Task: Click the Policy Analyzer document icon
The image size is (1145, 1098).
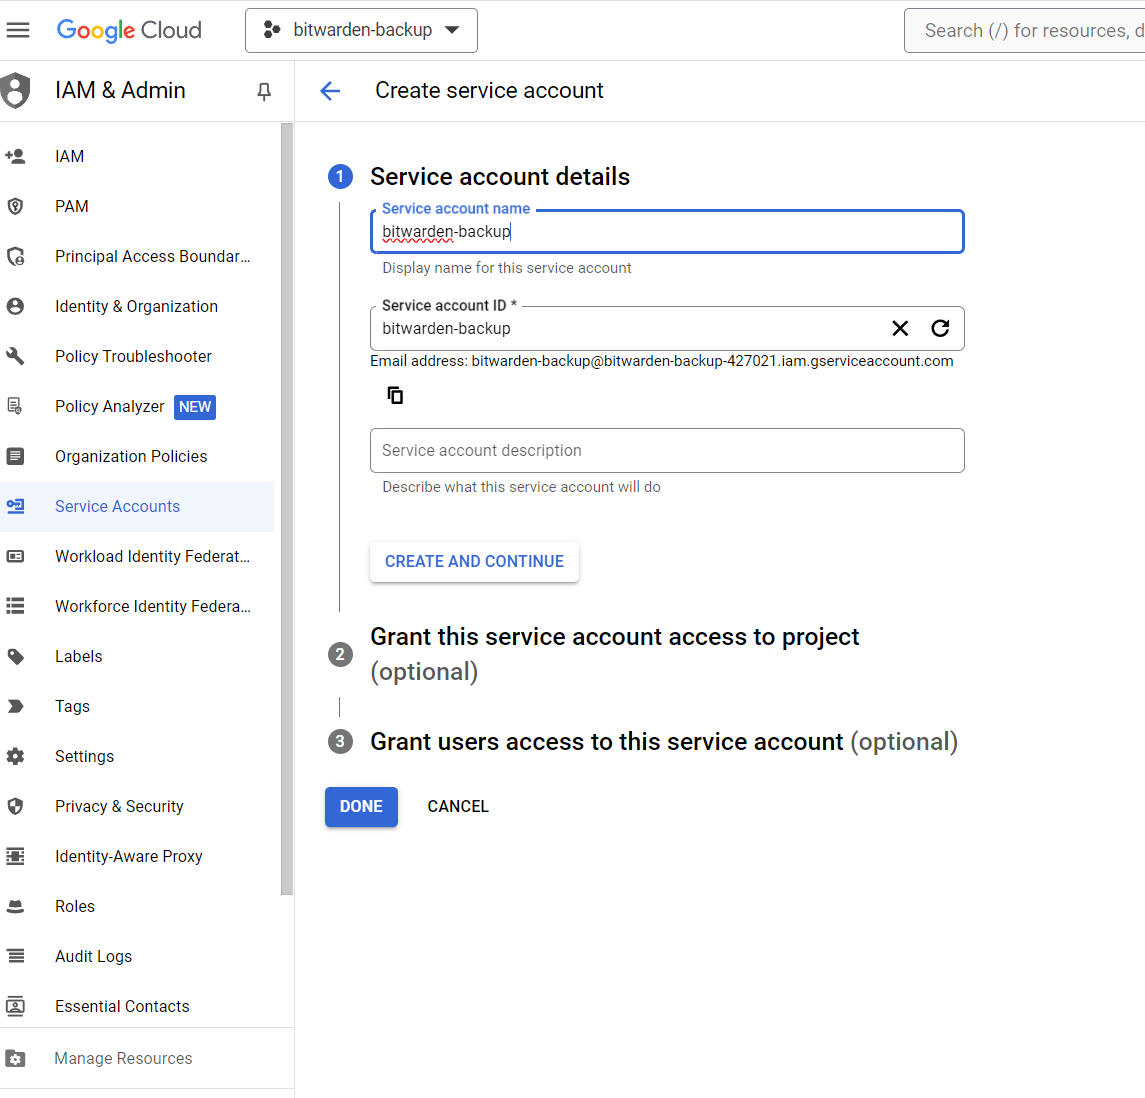Action: click(x=15, y=406)
